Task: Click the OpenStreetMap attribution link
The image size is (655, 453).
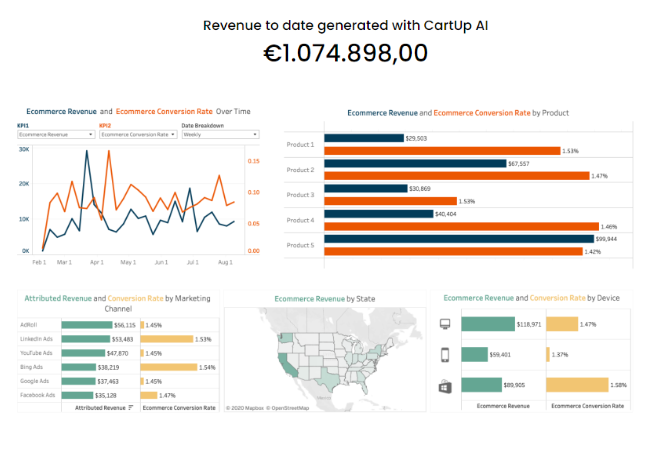Action: coord(290,408)
